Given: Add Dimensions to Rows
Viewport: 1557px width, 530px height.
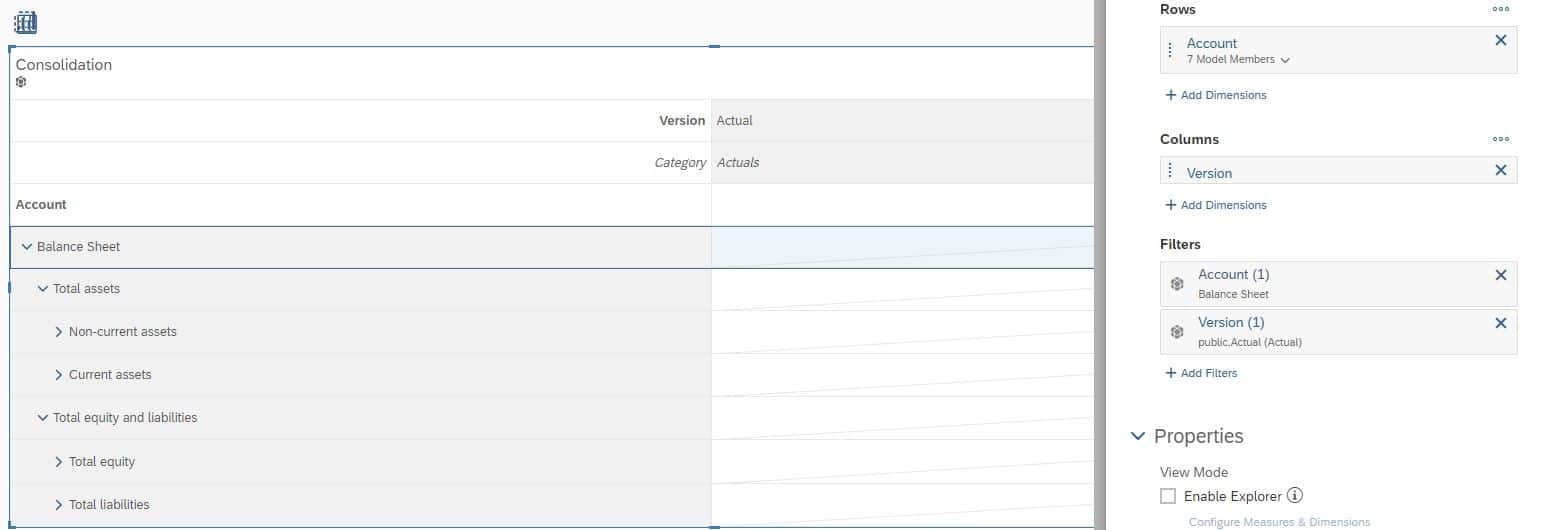Looking at the screenshot, I should coord(1216,95).
